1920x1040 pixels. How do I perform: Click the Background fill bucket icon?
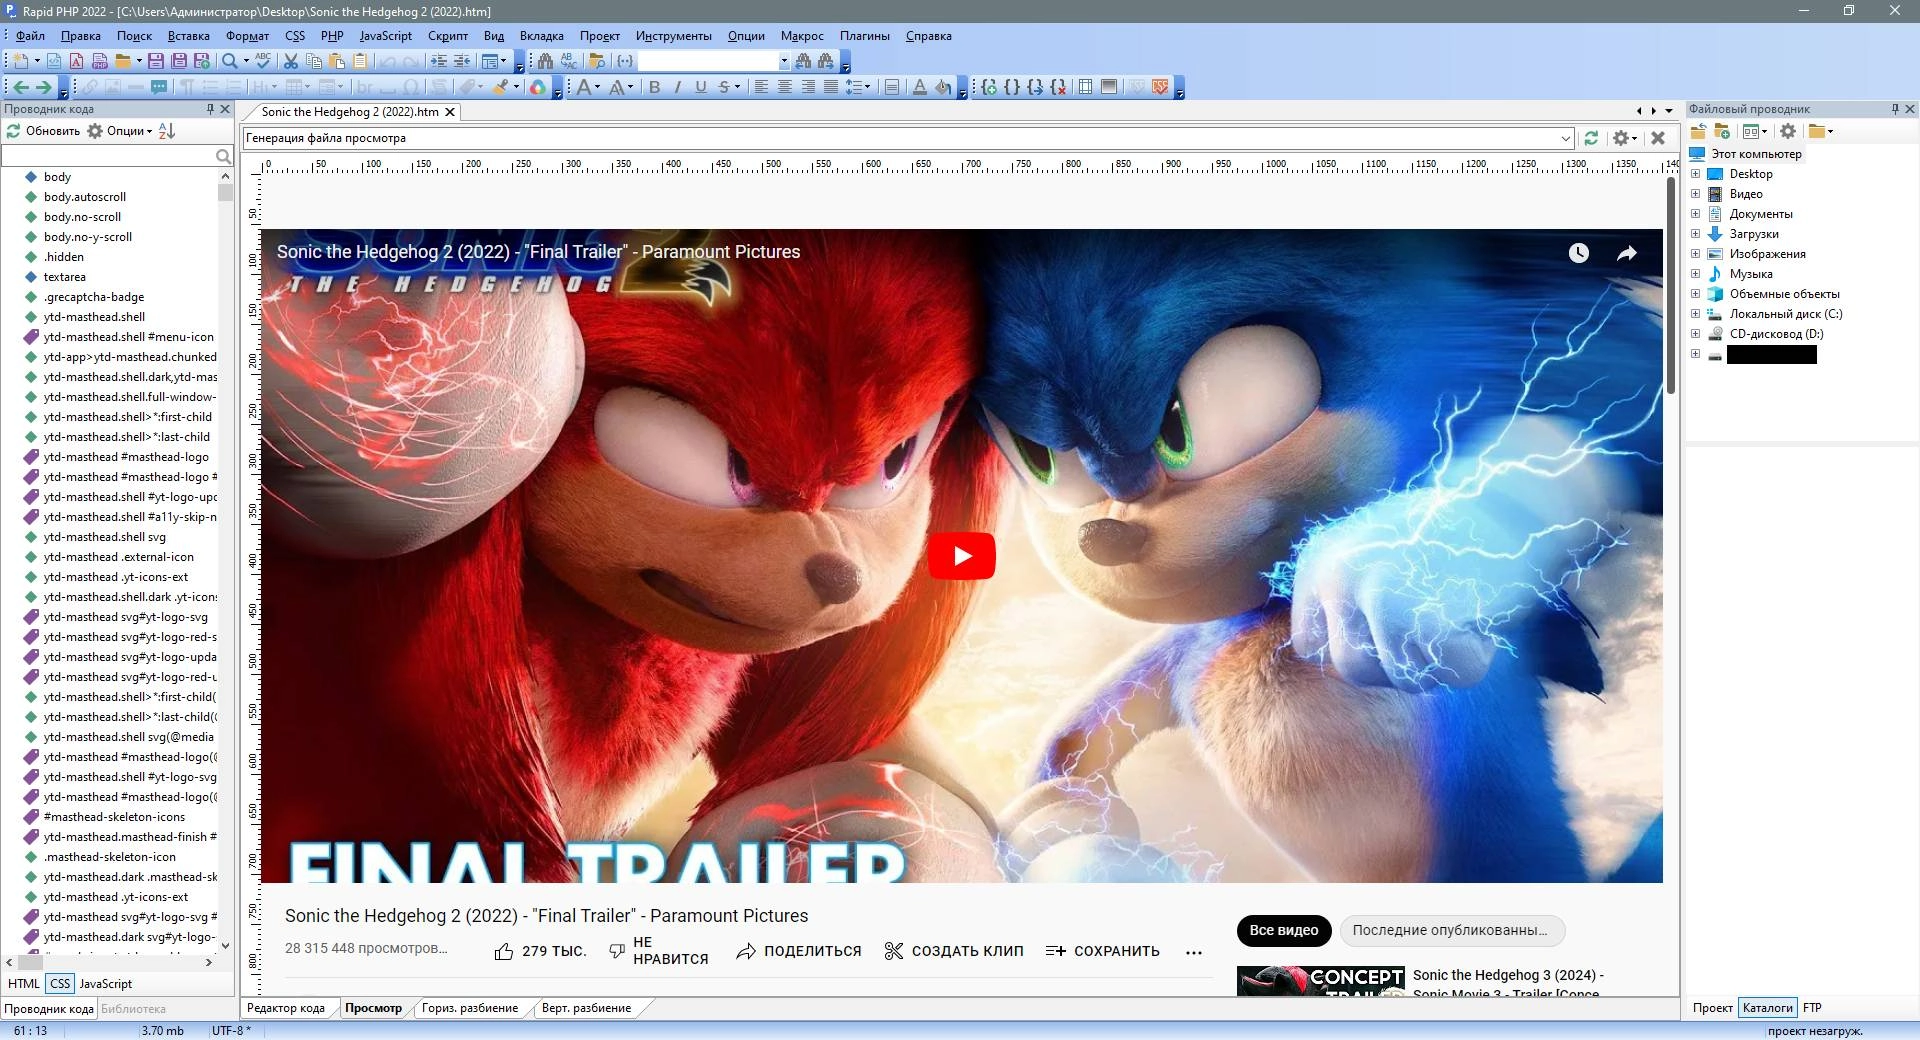942,87
